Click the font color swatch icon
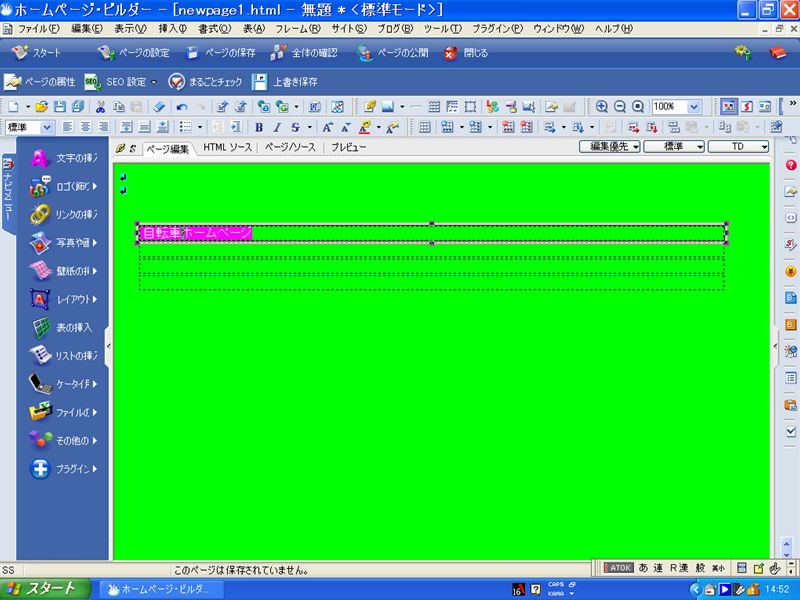 click(x=365, y=127)
